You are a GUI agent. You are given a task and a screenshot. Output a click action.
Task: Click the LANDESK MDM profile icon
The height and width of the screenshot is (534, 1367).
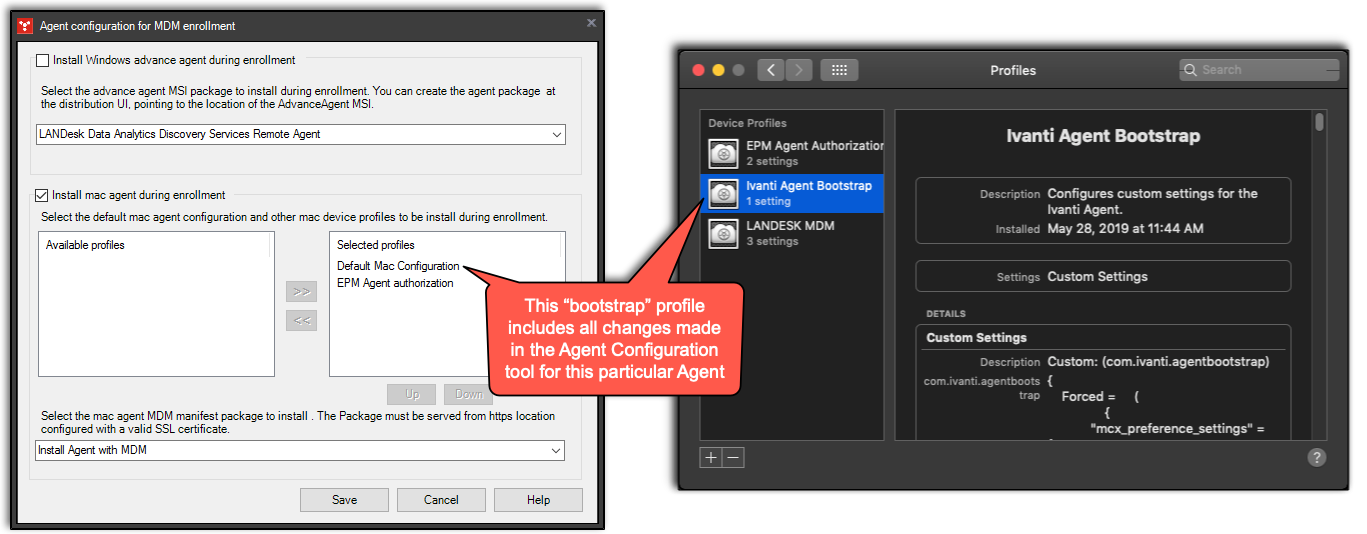[723, 233]
